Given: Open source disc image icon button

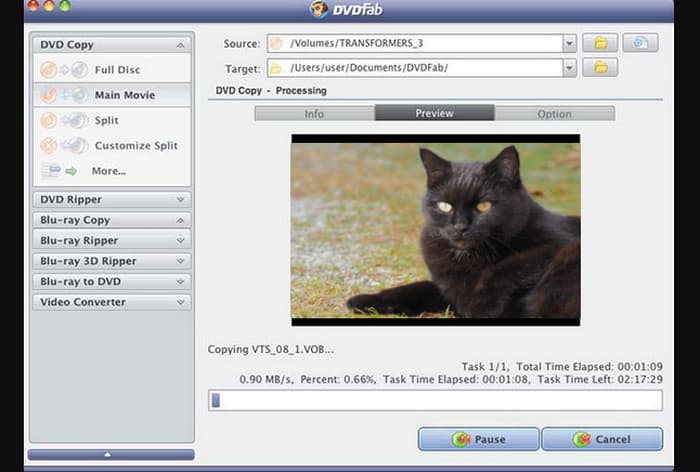Looking at the screenshot, I should pyautogui.click(x=640, y=43).
